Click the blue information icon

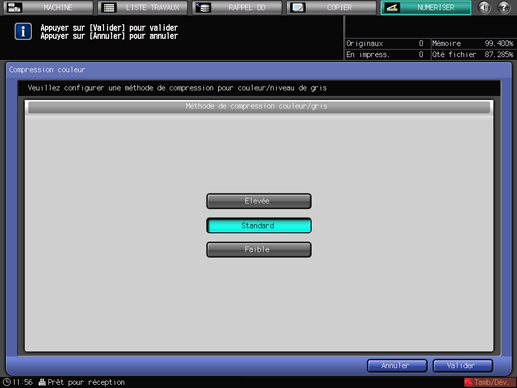coord(23,32)
